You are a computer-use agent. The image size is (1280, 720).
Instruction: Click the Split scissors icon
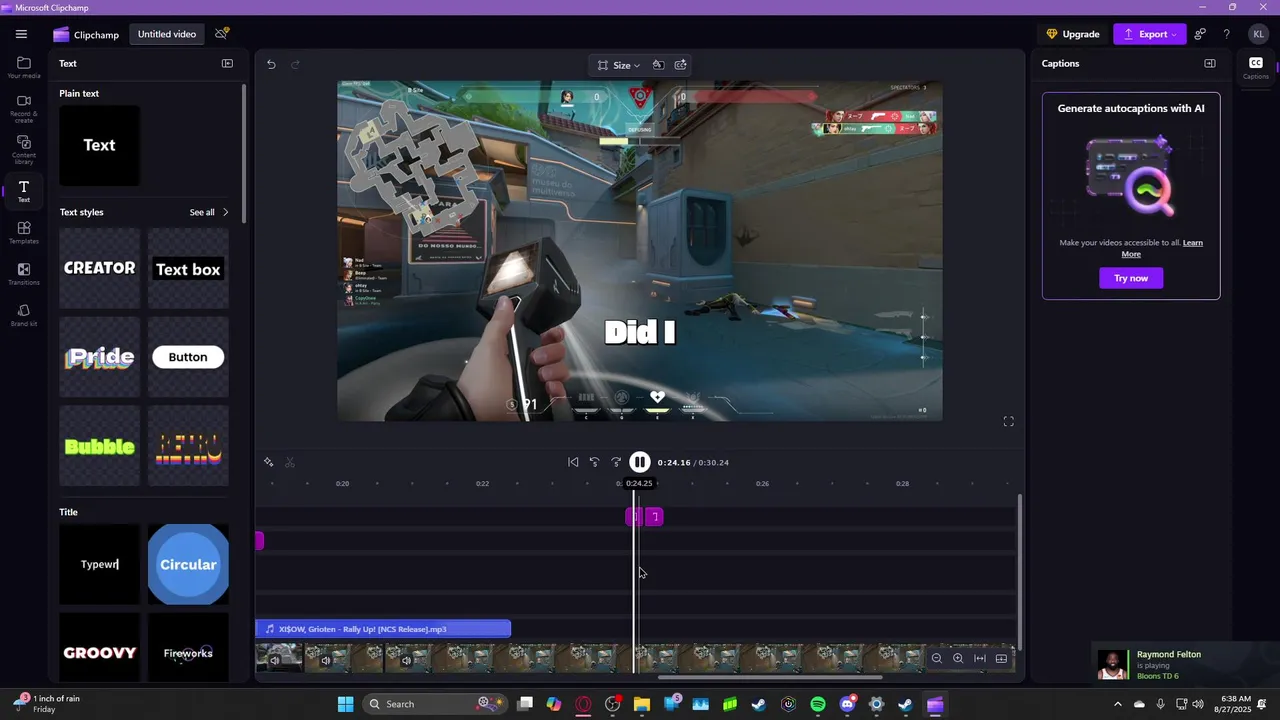coord(290,462)
